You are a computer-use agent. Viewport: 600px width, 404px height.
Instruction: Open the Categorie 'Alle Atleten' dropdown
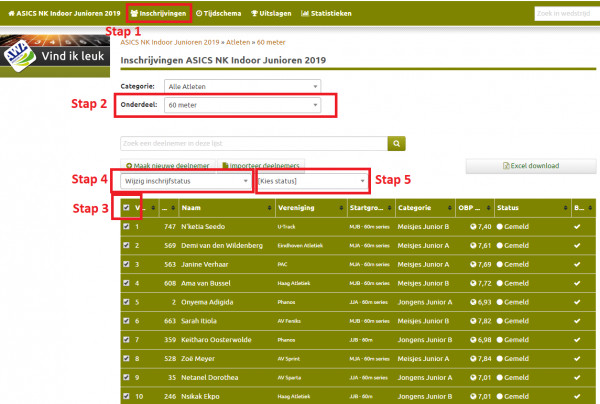point(243,87)
